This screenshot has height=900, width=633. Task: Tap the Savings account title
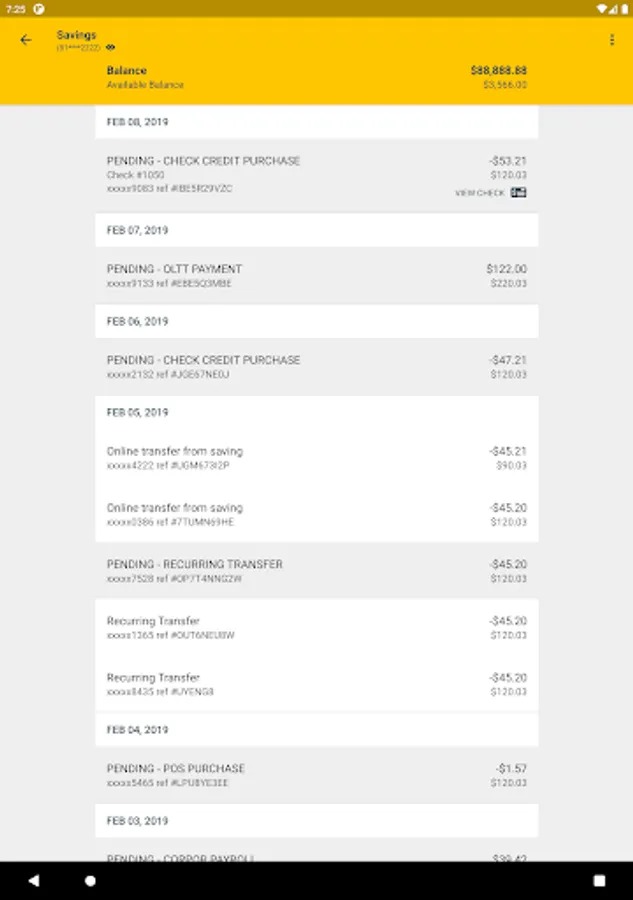(x=77, y=35)
